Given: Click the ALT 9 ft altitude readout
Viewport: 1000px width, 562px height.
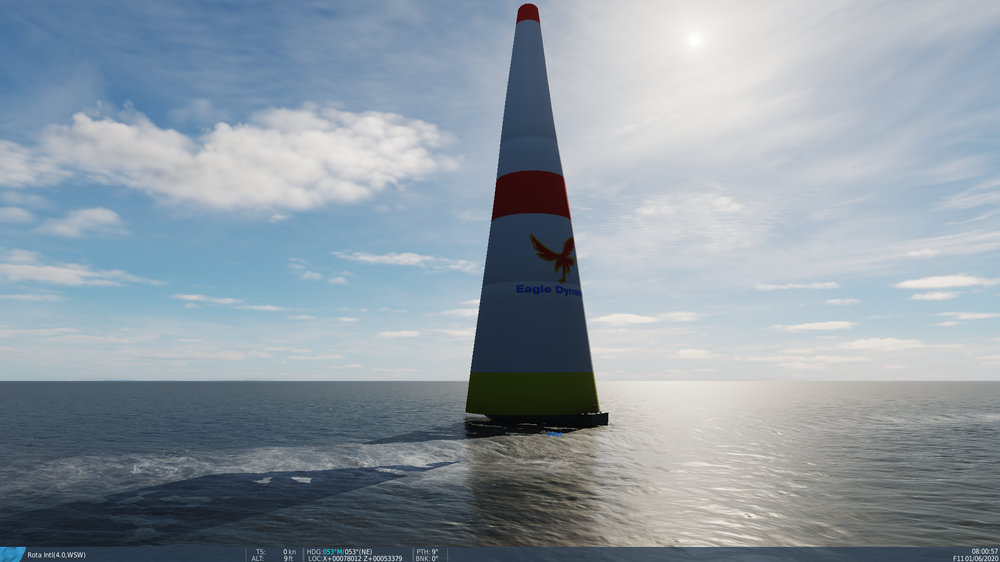Looking at the screenshot, I should point(273,558).
